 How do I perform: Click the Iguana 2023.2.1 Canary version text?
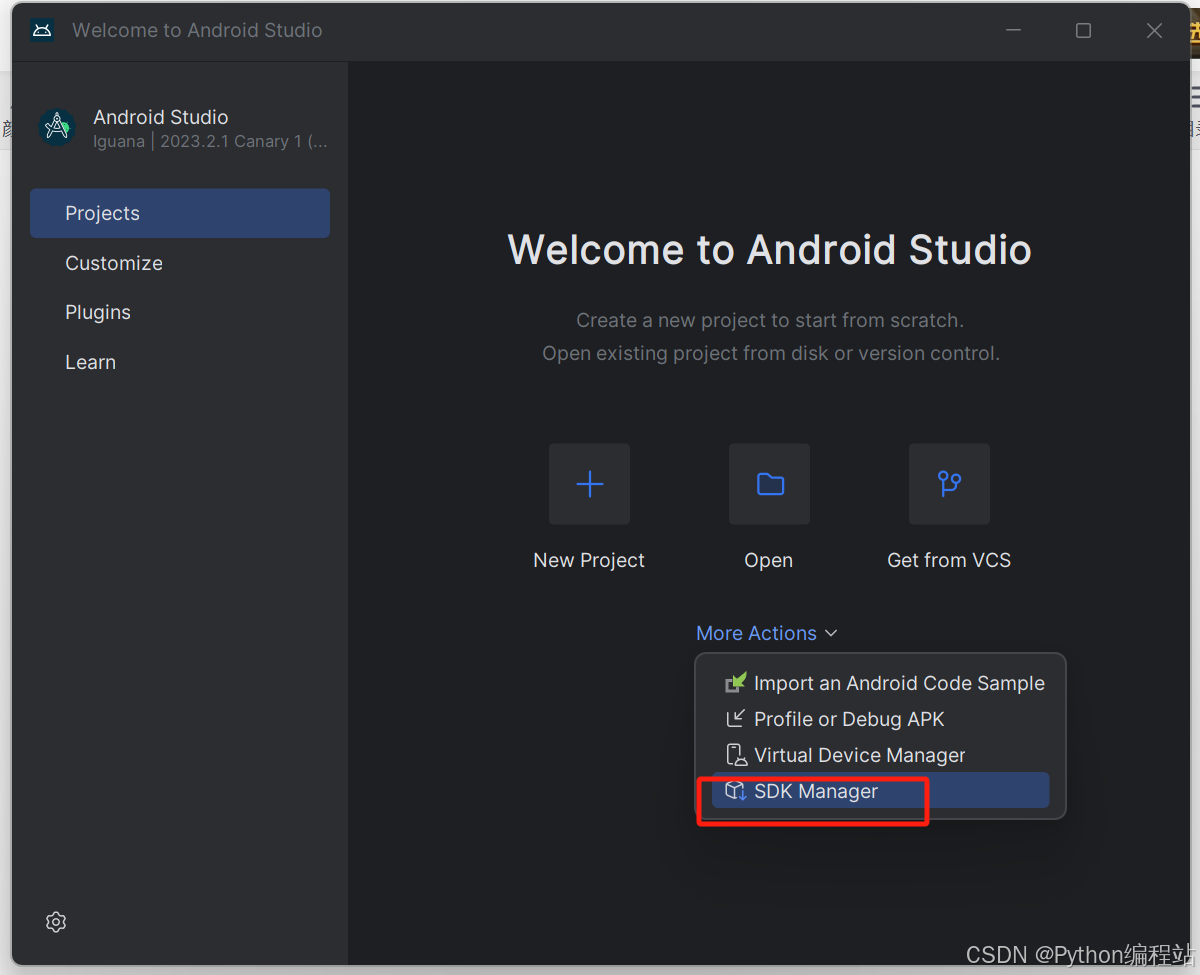coord(210,142)
